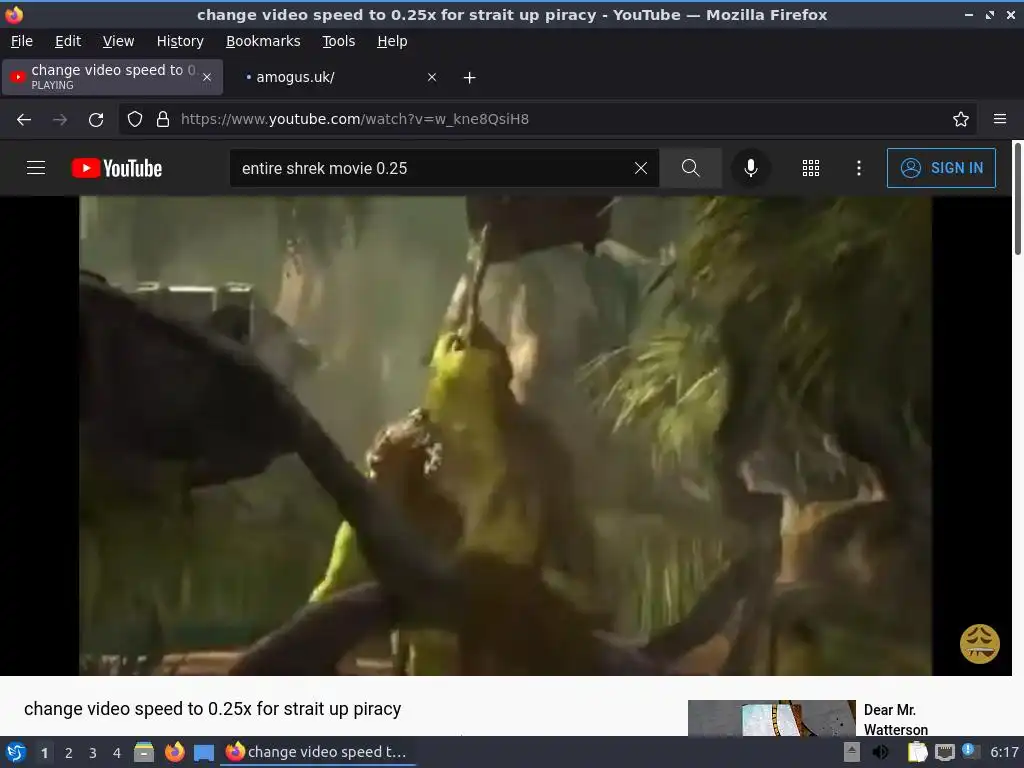
Task: Open the YouTube settings three-dot menu
Action: 859,168
